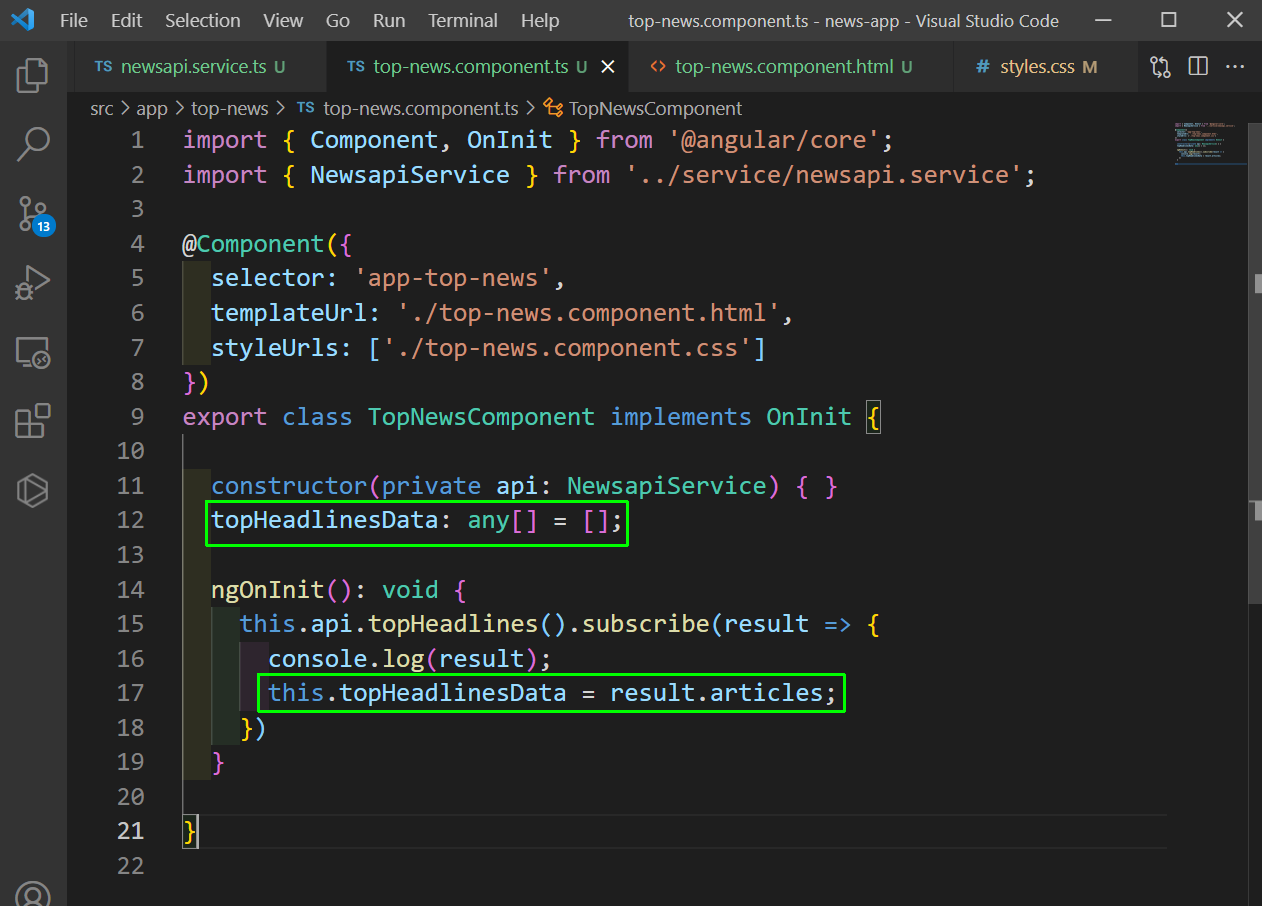The width and height of the screenshot is (1262, 906).
Task: Open the Edit menu
Action: [126, 20]
